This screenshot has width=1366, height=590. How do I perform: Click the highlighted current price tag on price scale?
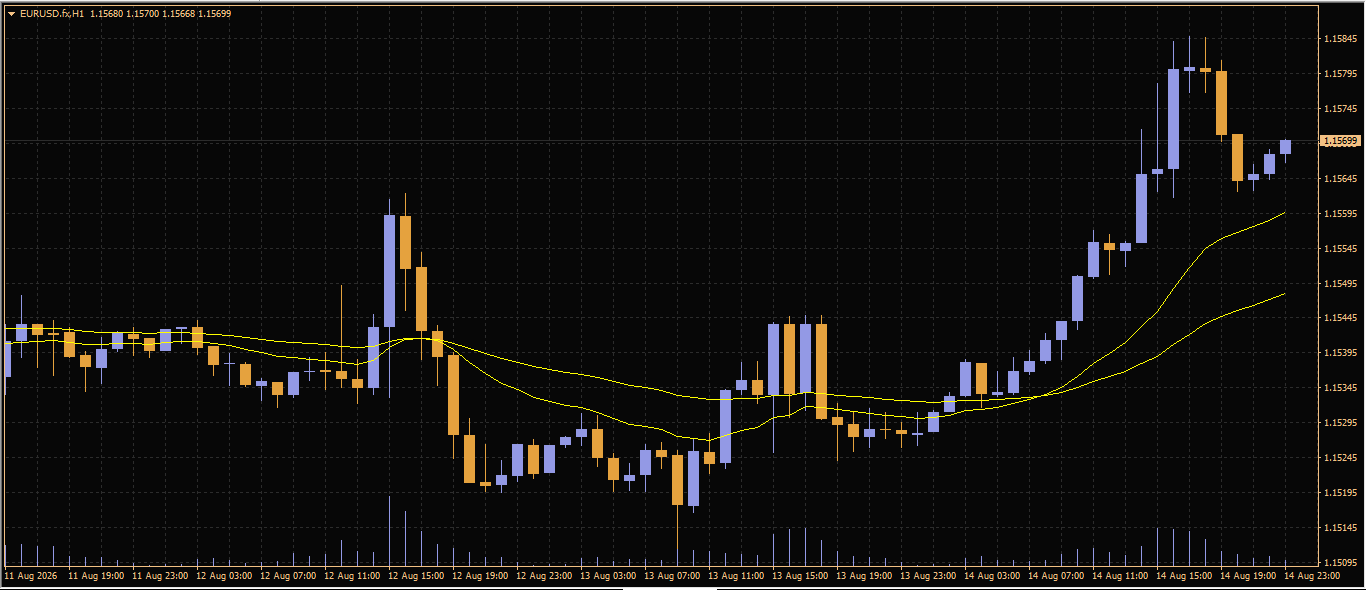[1341, 141]
